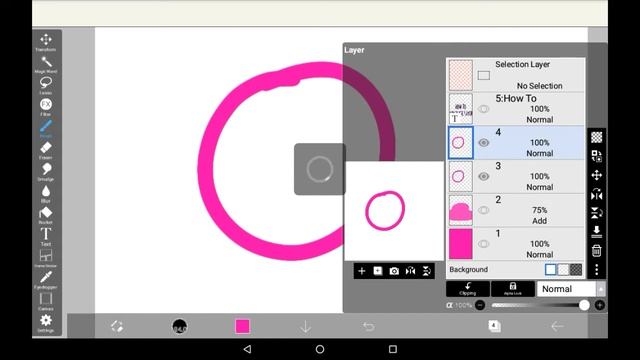Show layer 2 with eye icon
Image resolution: width=640 pixels, height=360 pixels.
484,210
